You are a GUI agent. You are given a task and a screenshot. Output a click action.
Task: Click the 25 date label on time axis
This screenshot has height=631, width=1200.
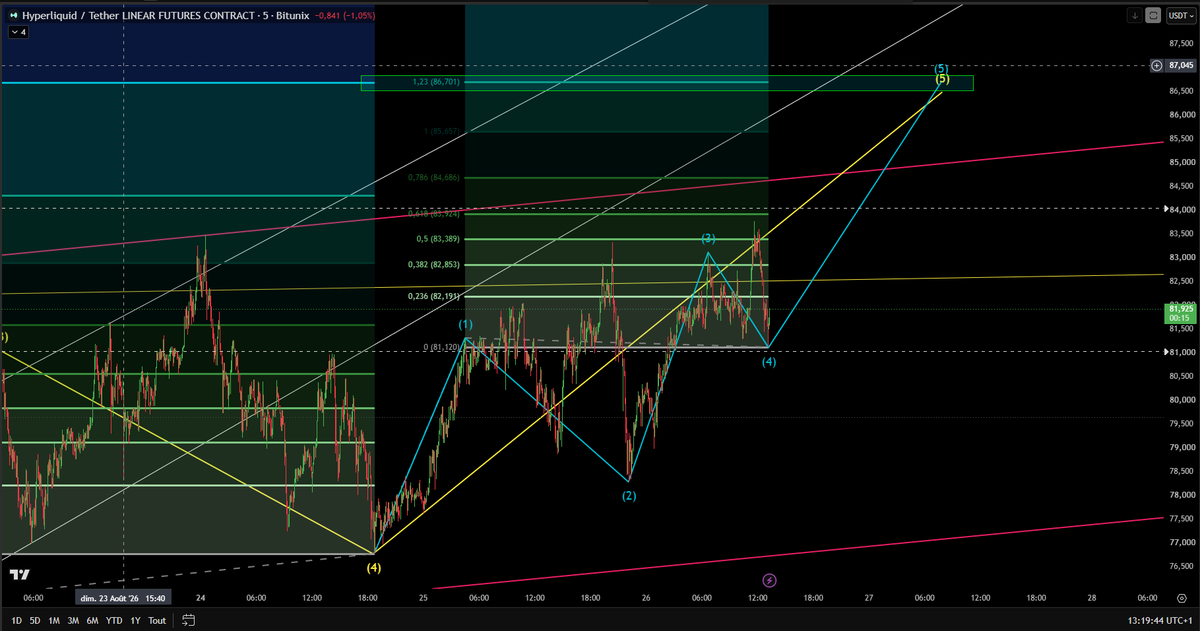click(x=424, y=597)
